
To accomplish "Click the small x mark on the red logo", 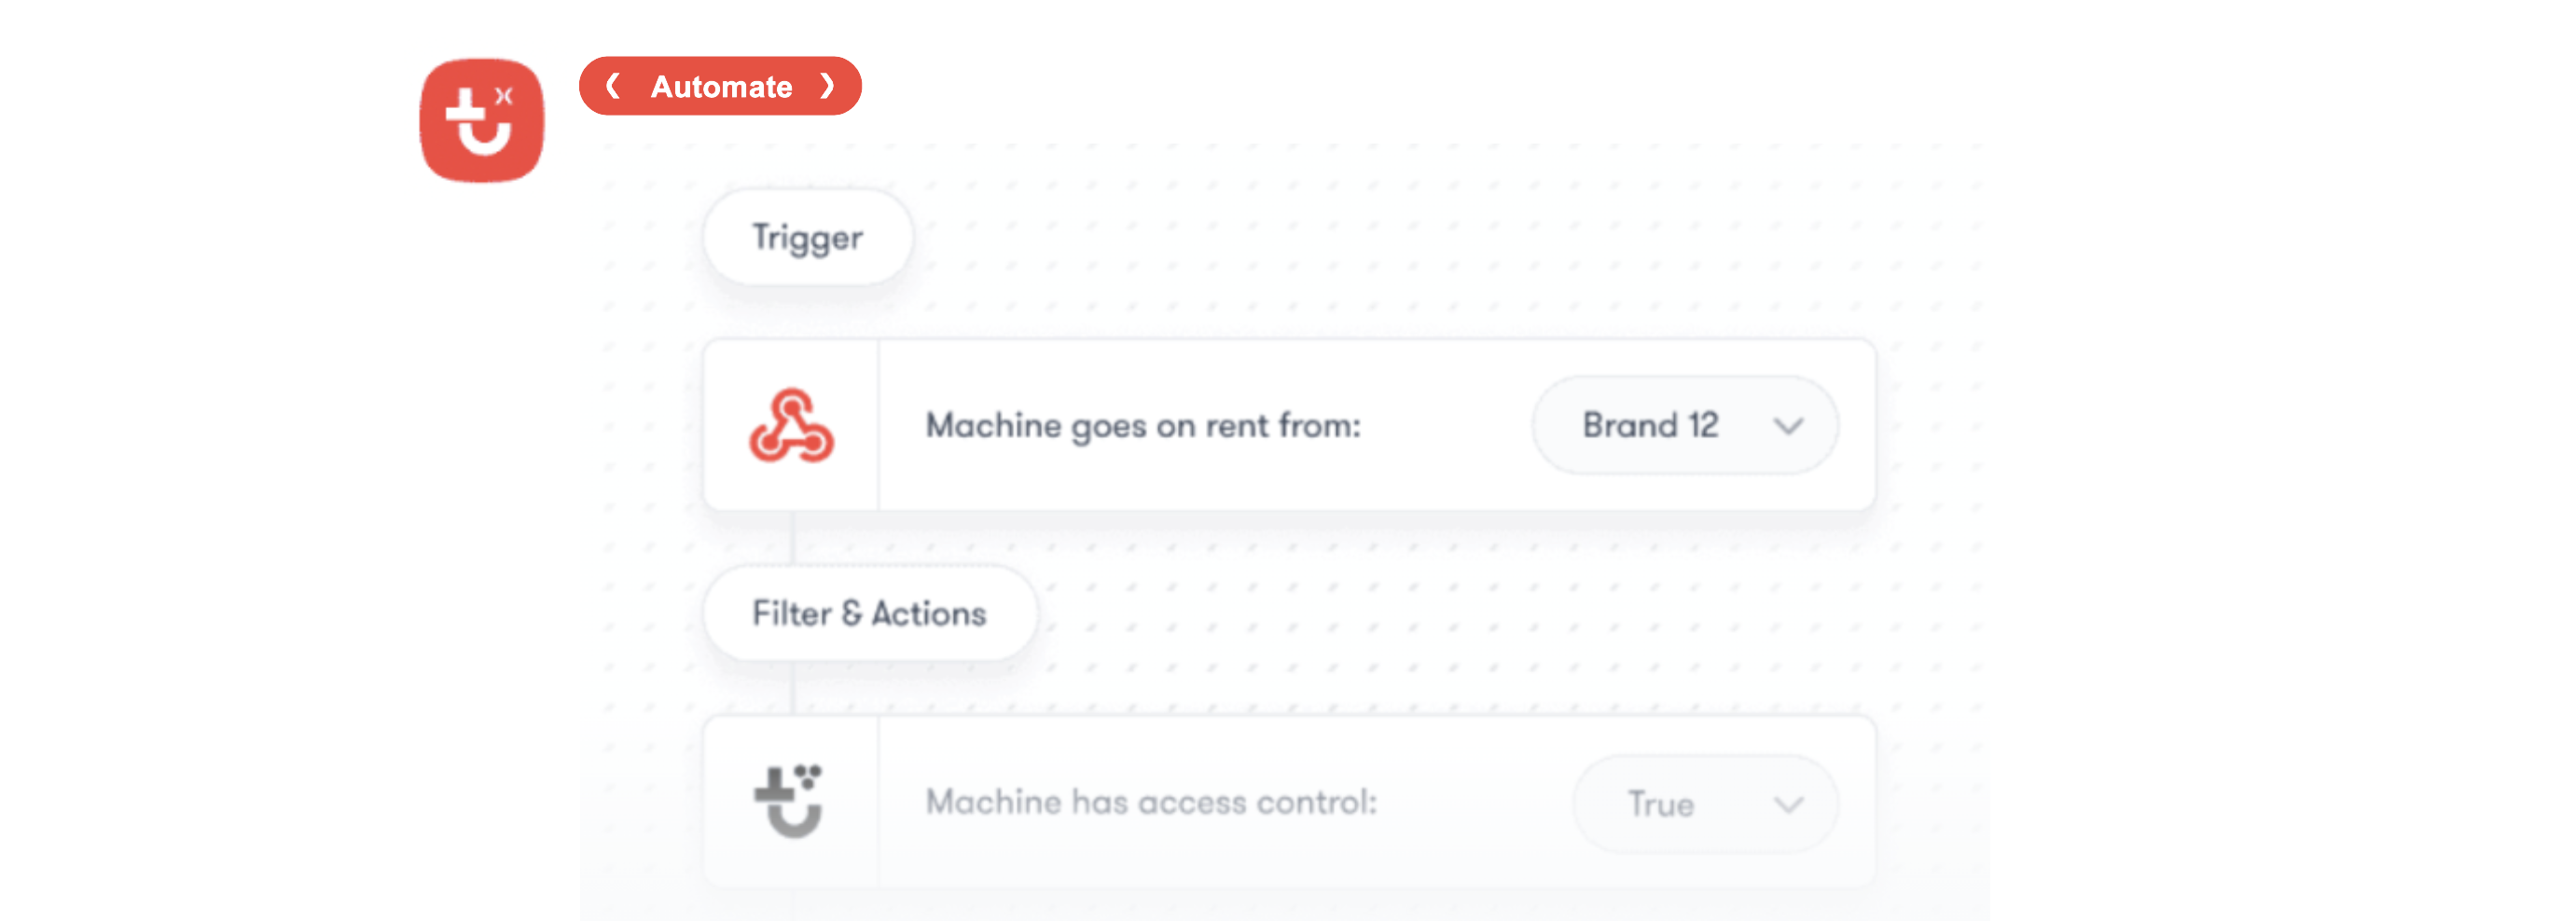I will pos(504,96).
